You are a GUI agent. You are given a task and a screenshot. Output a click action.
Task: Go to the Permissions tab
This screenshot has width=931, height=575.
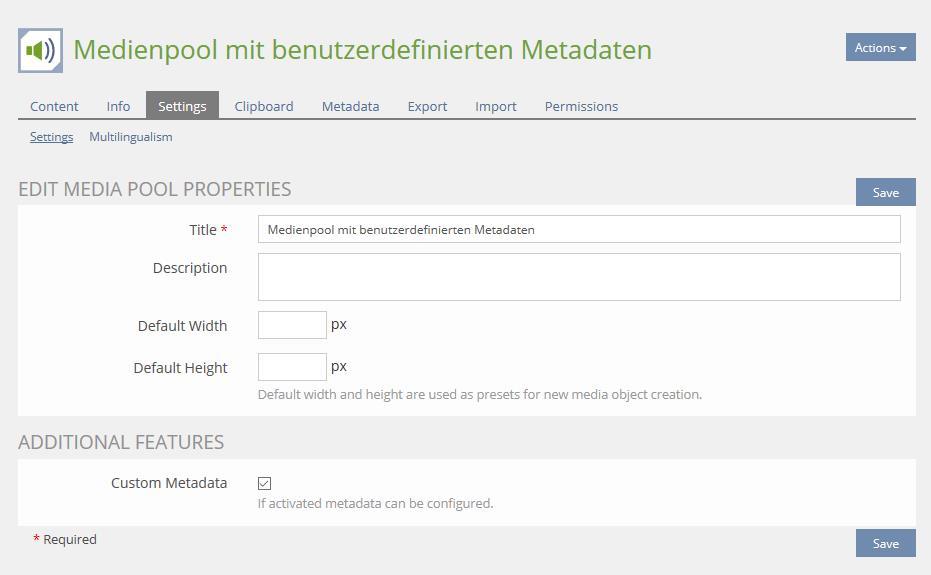581,106
